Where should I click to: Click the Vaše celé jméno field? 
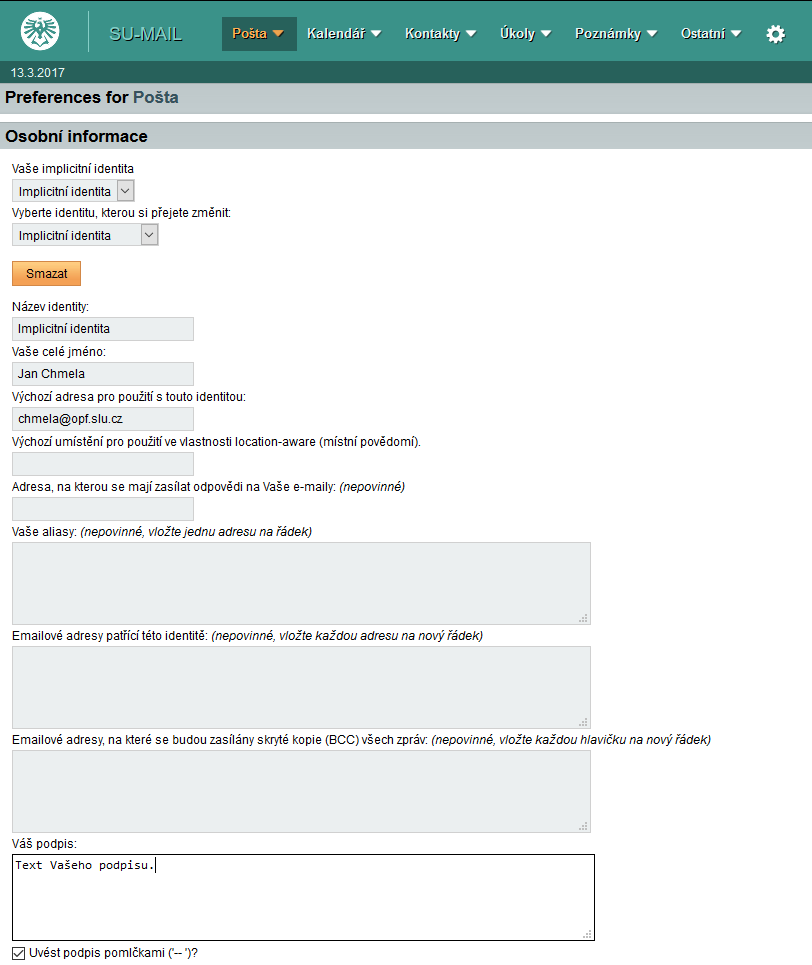(103, 374)
